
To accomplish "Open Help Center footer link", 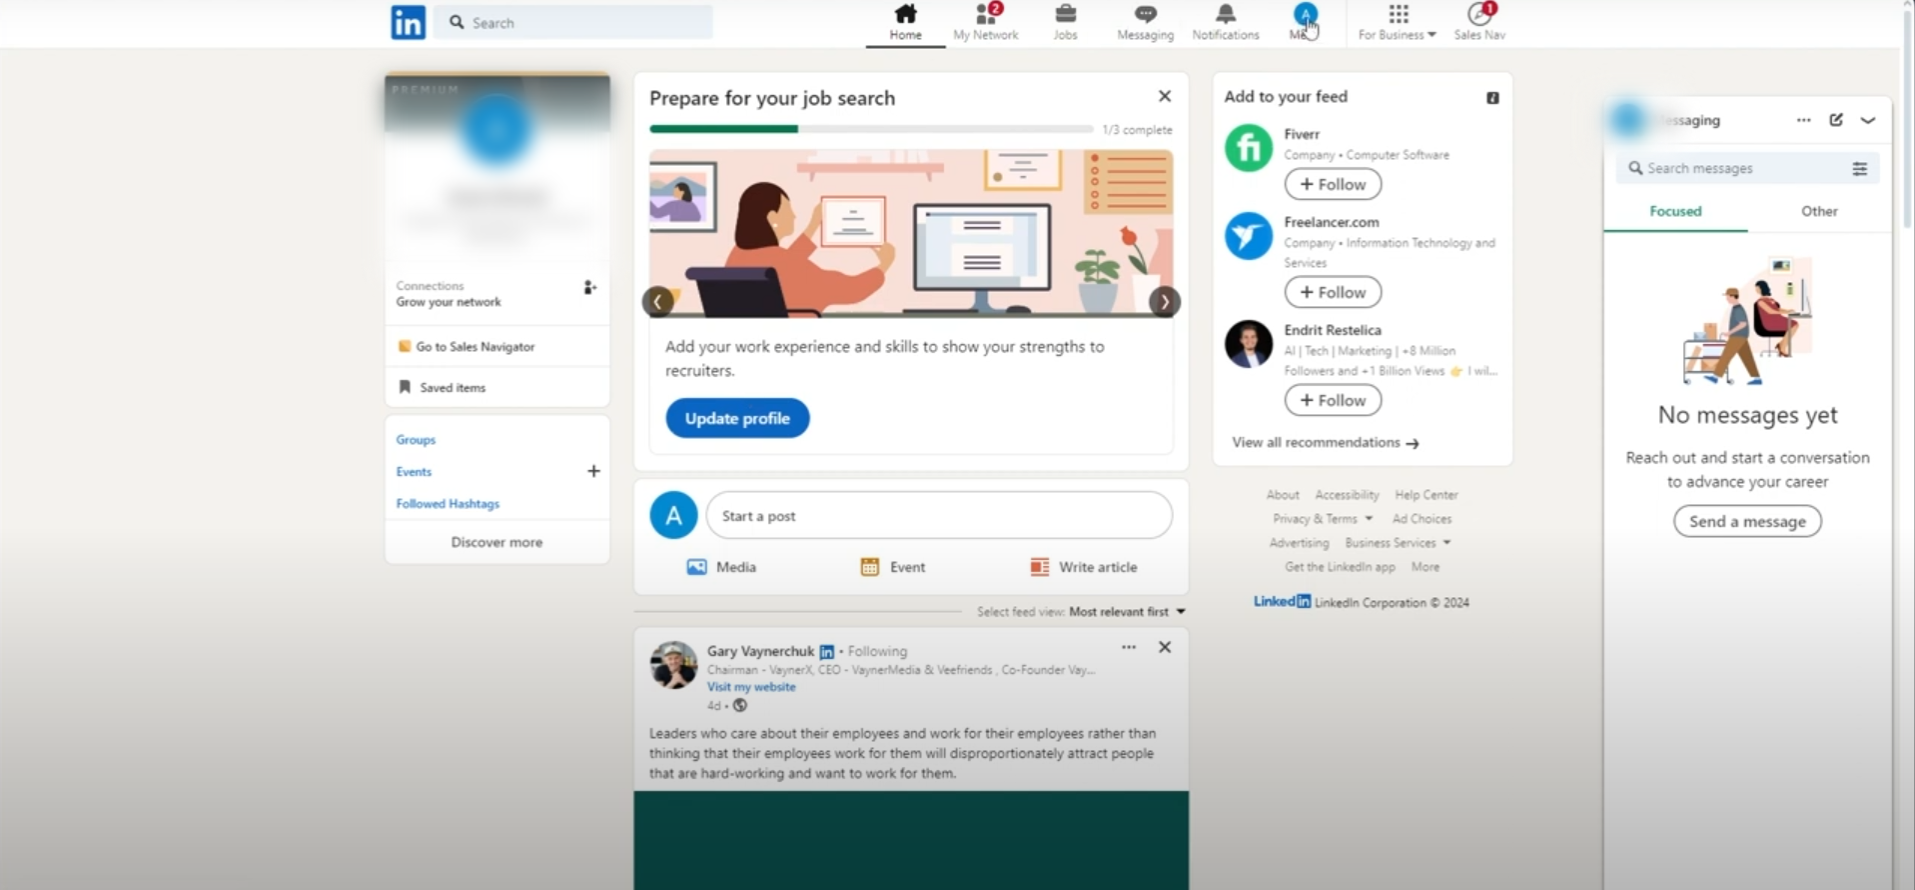I will [1426, 495].
